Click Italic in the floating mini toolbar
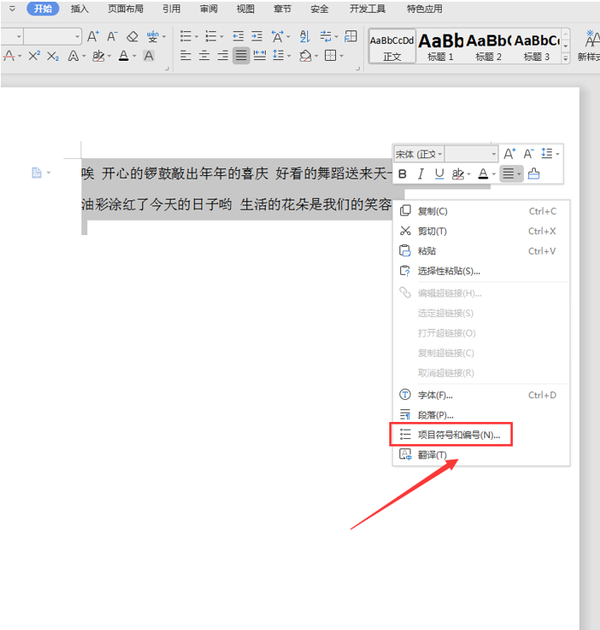600x630 pixels. [x=421, y=174]
